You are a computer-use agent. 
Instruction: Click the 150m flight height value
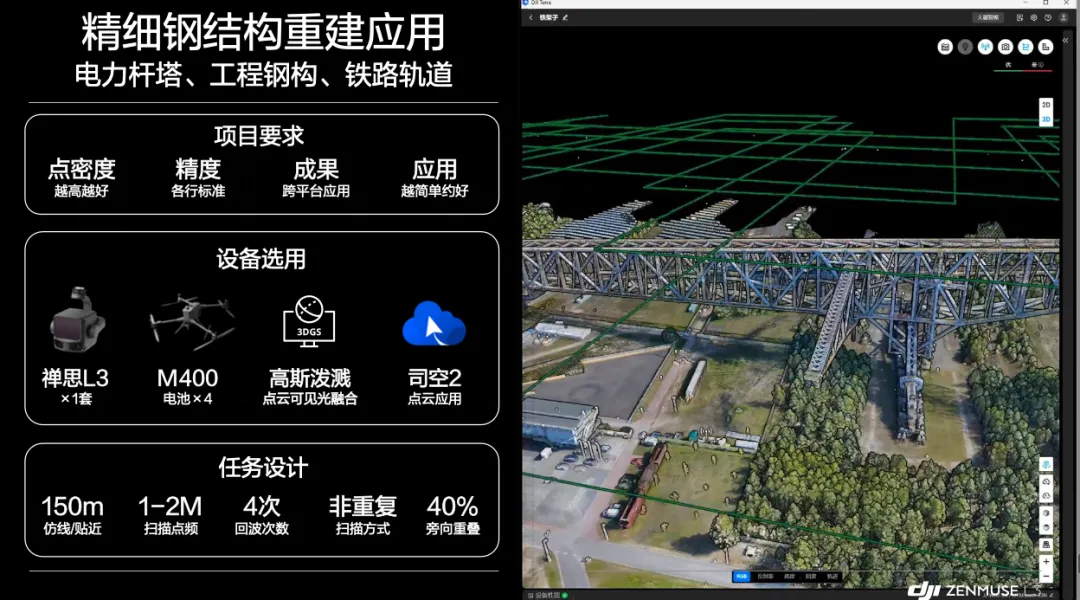point(72,506)
